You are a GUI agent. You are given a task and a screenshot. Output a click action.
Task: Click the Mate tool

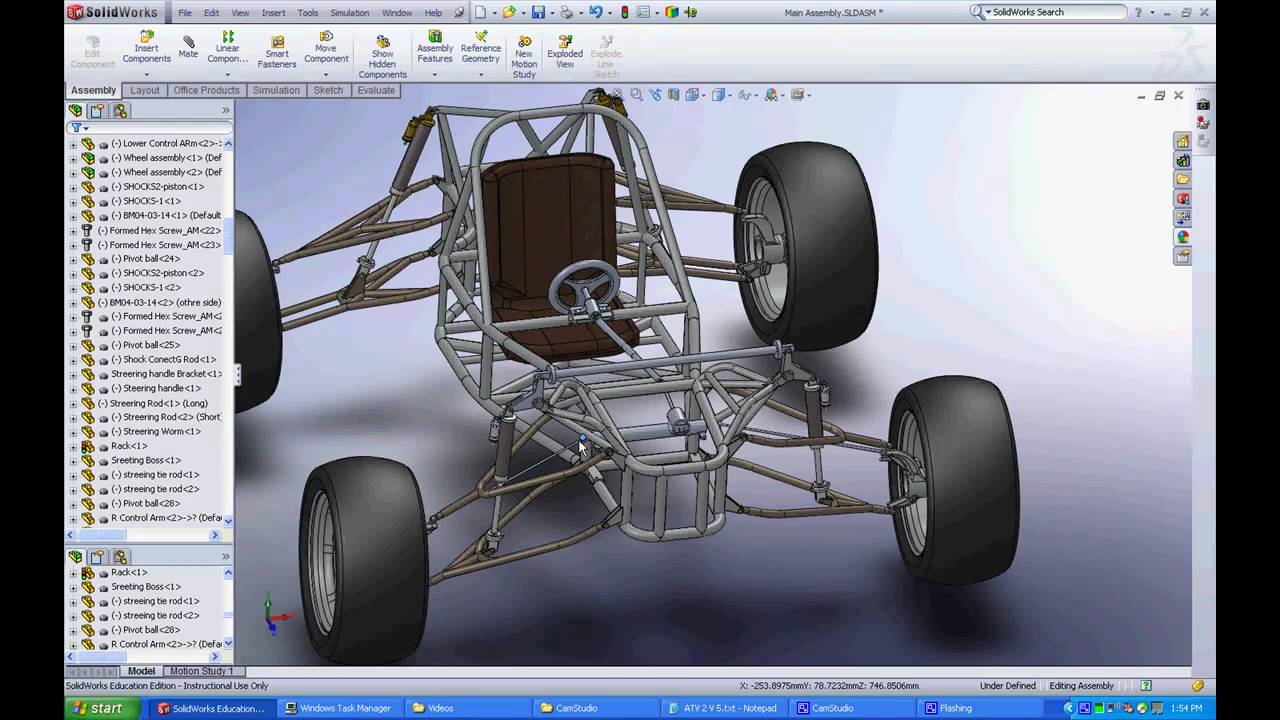(188, 47)
